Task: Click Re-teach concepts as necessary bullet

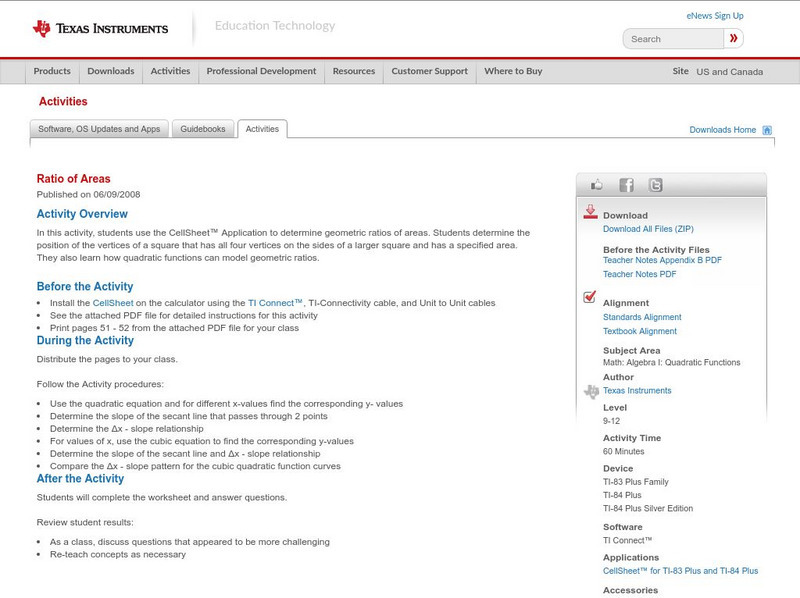Action: click(118, 554)
